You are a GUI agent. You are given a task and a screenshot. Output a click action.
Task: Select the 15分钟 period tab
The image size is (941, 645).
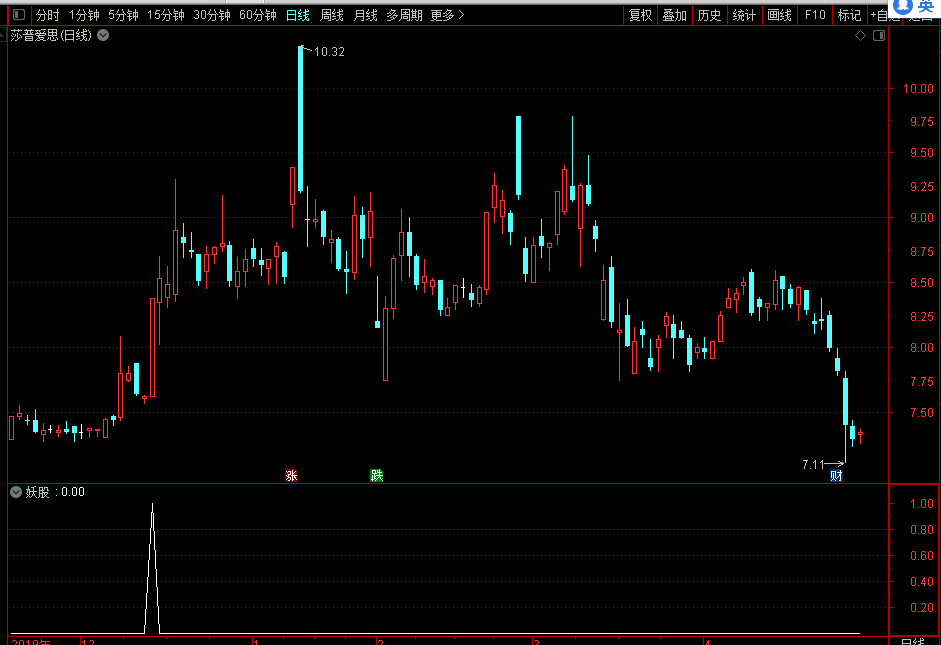coord(166,15)
